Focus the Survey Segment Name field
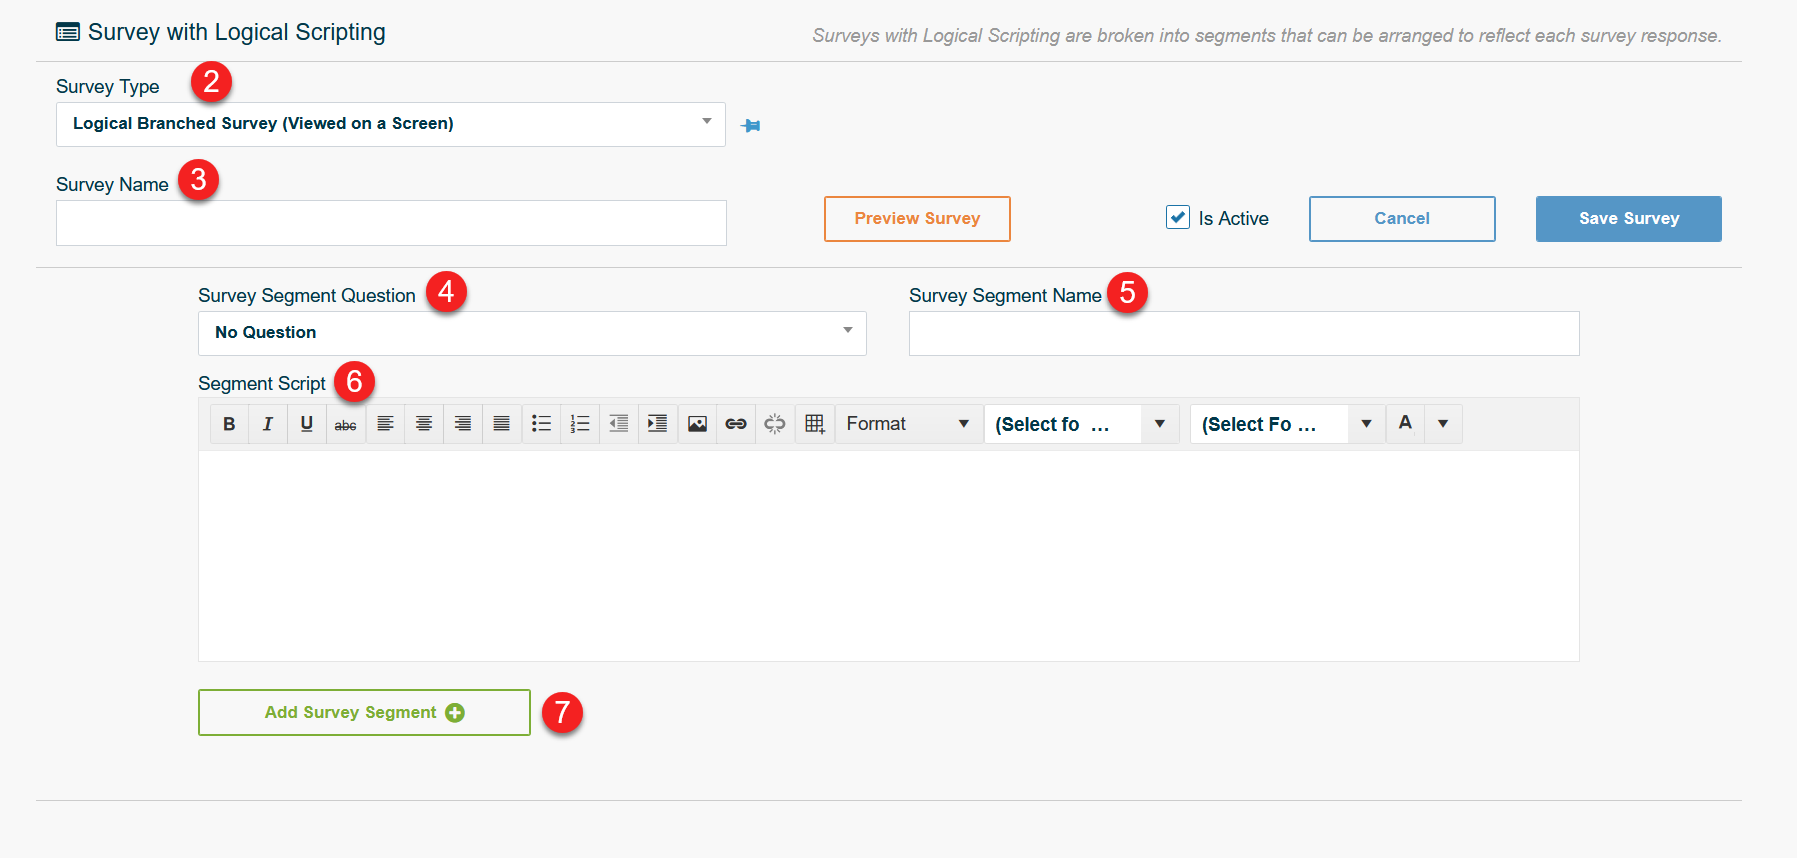 (x=1244, y=333)
